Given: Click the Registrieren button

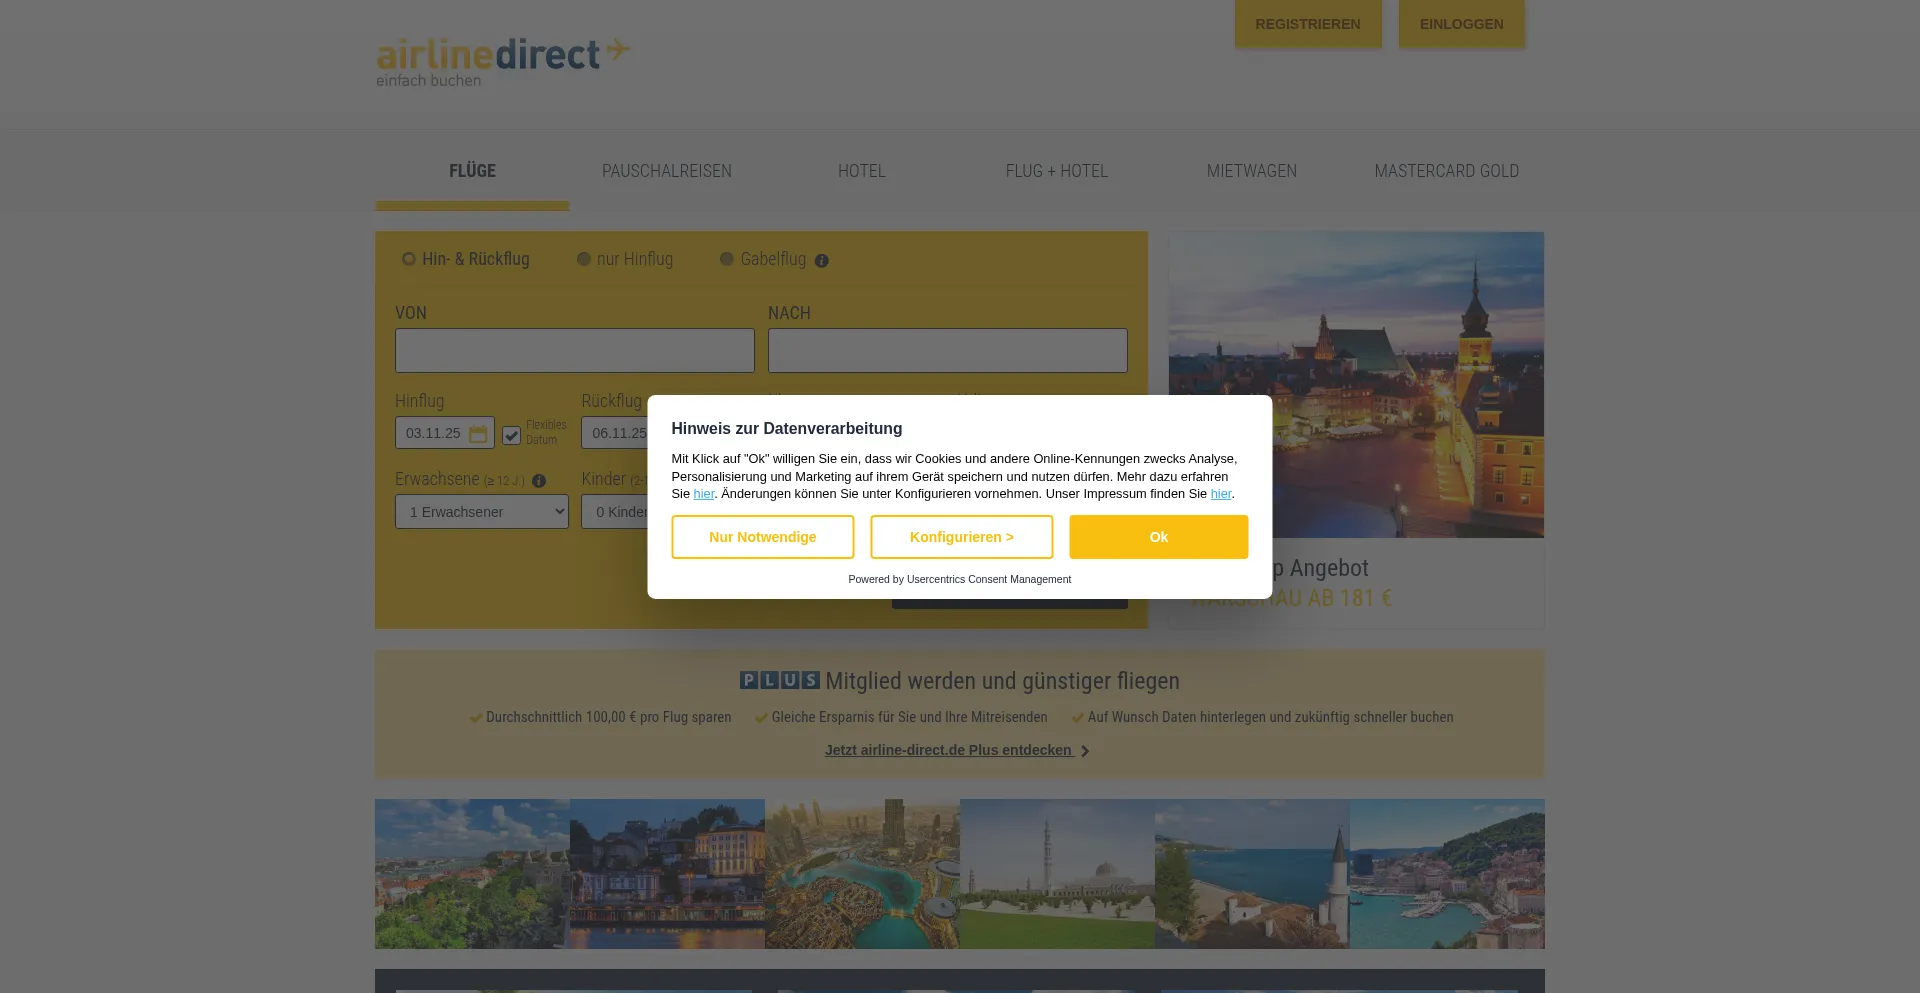Looking at the screenshot, I should point(1307,24).
